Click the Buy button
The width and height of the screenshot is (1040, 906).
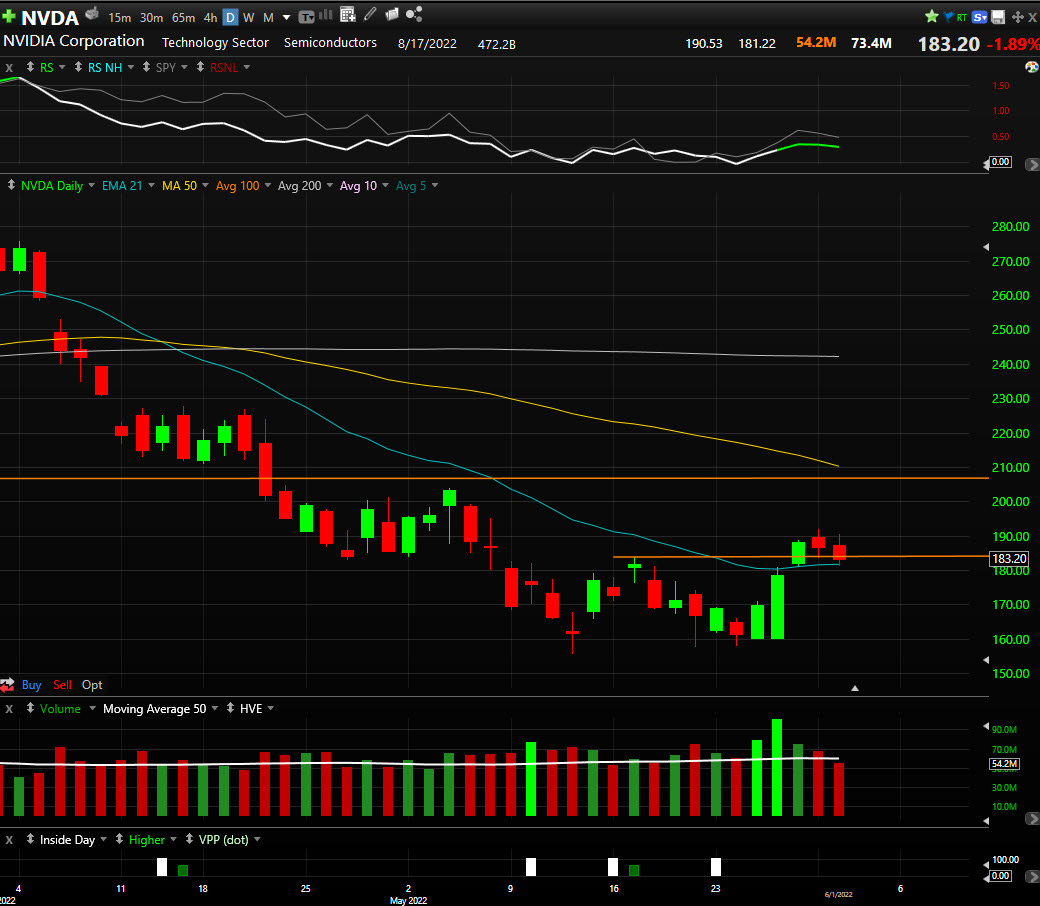coord(31,685)
